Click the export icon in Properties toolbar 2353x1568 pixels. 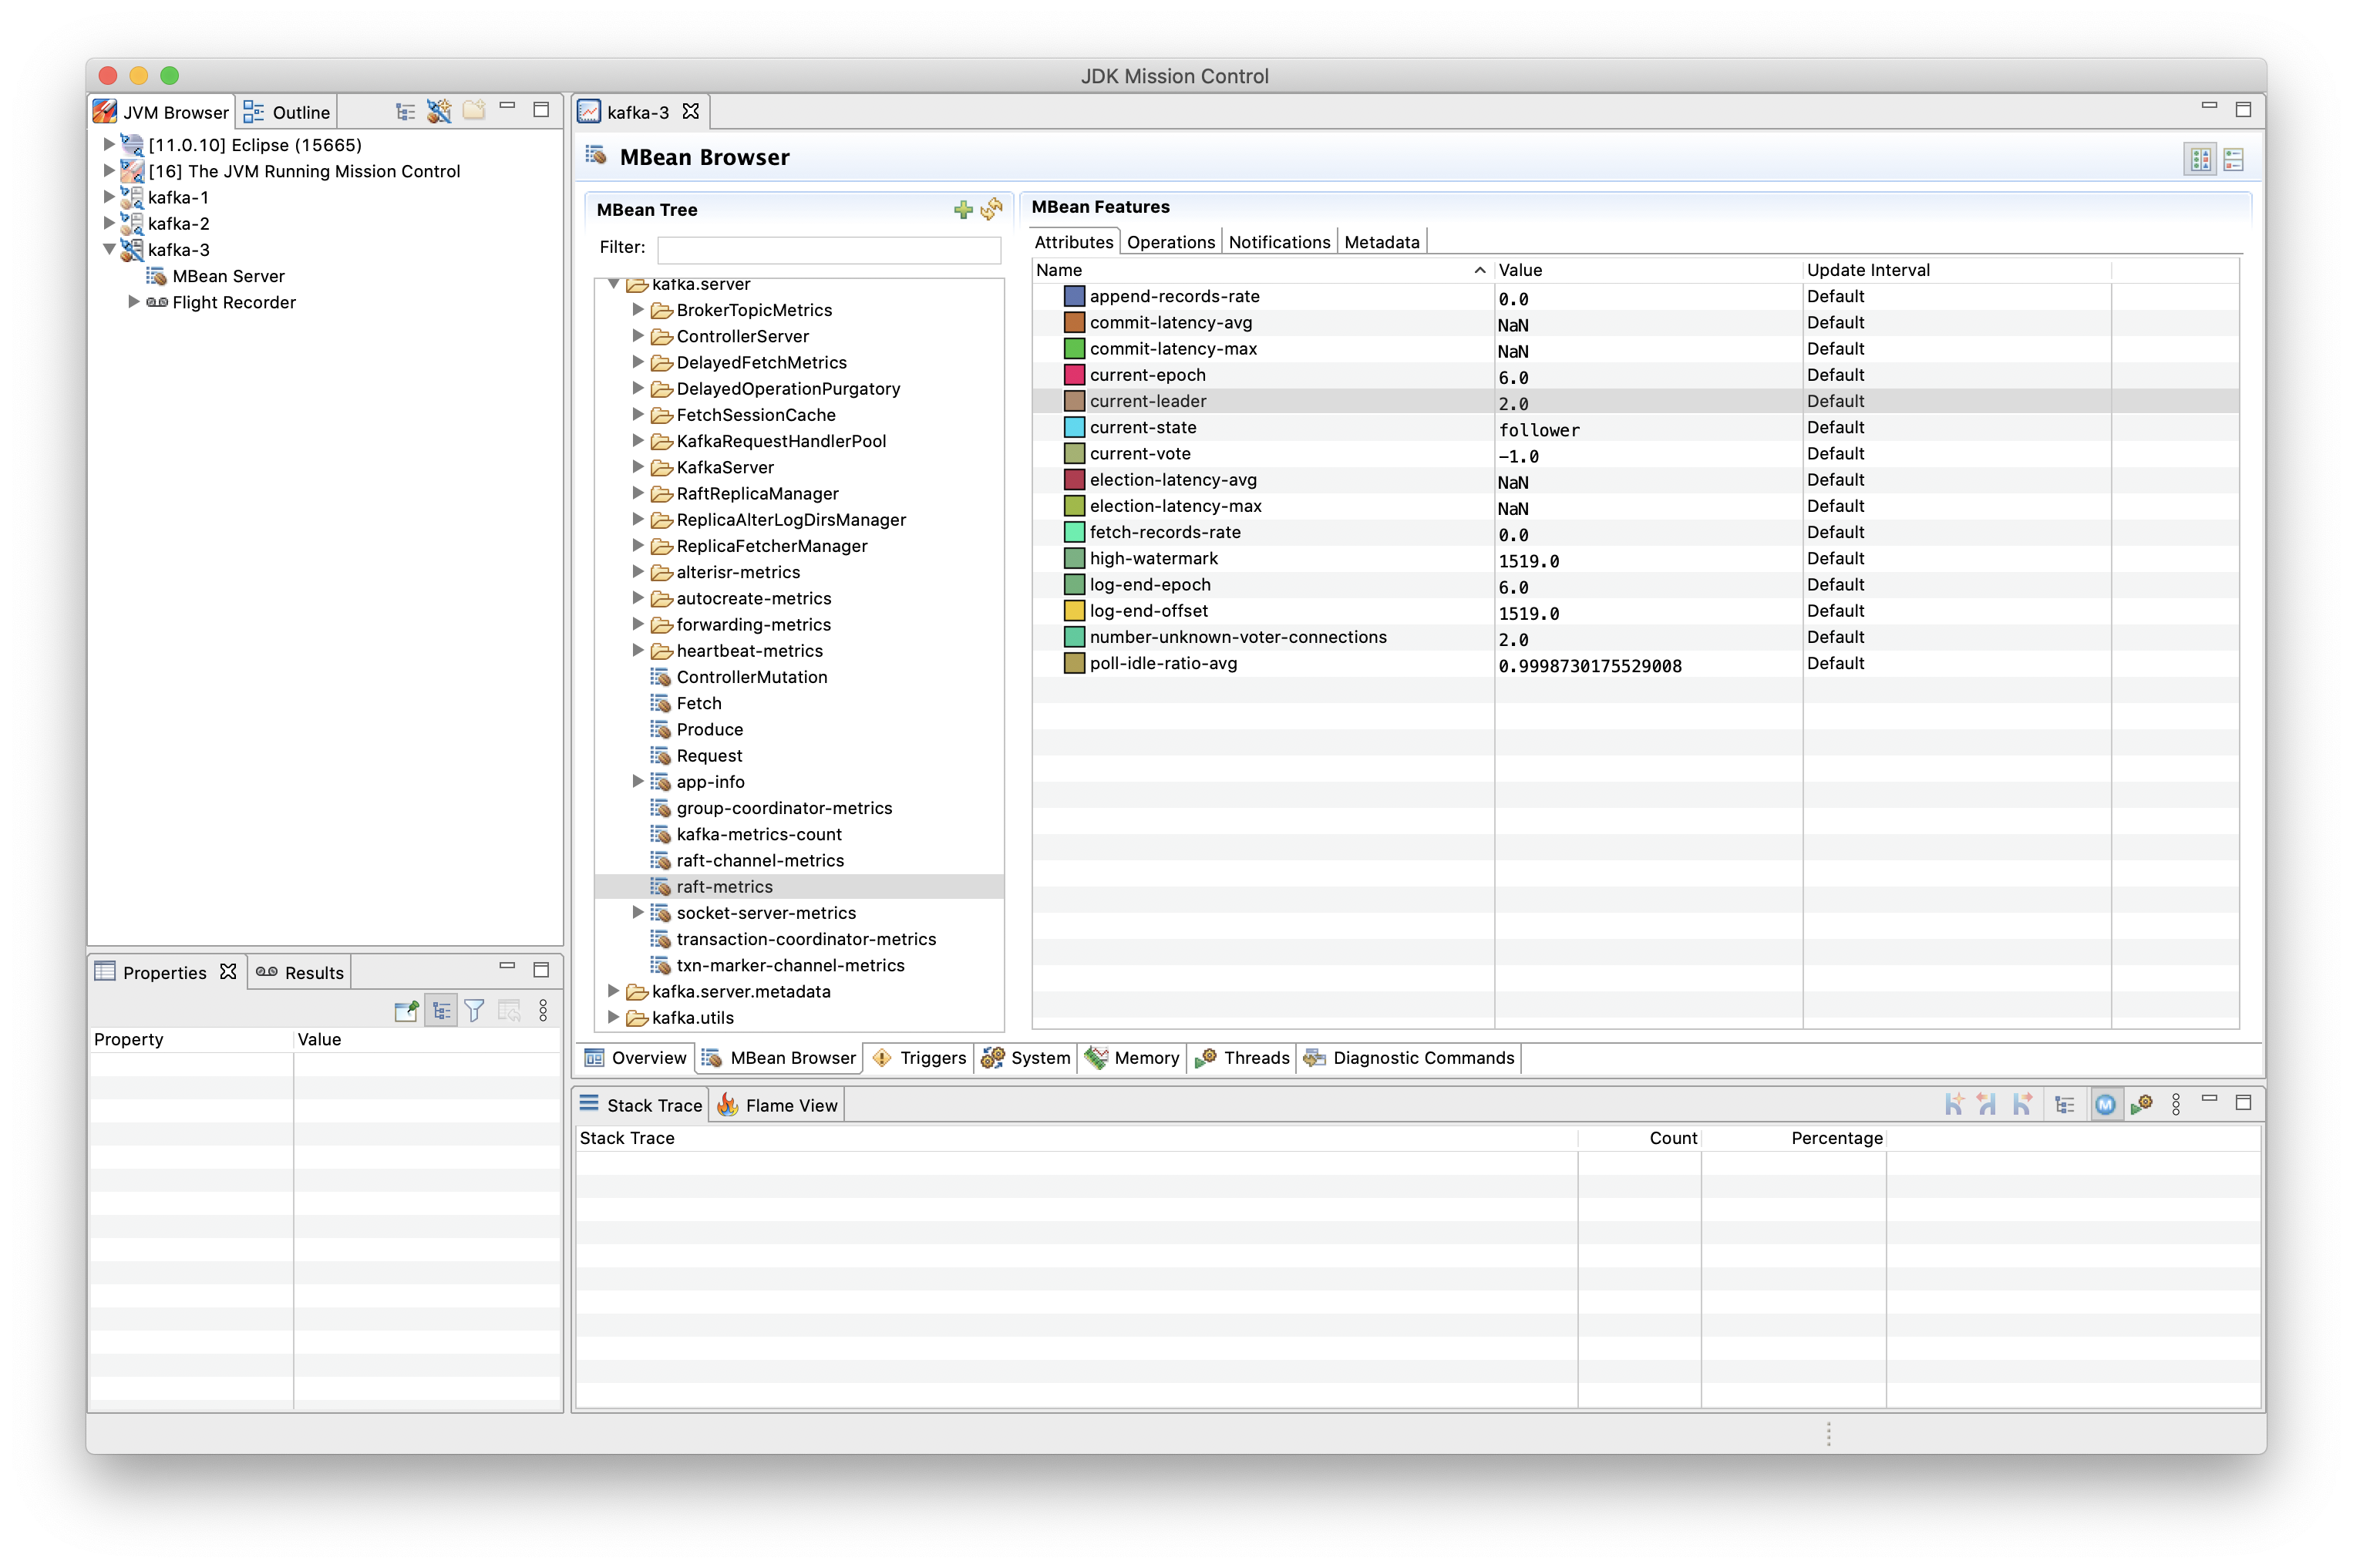(406, 1011)
